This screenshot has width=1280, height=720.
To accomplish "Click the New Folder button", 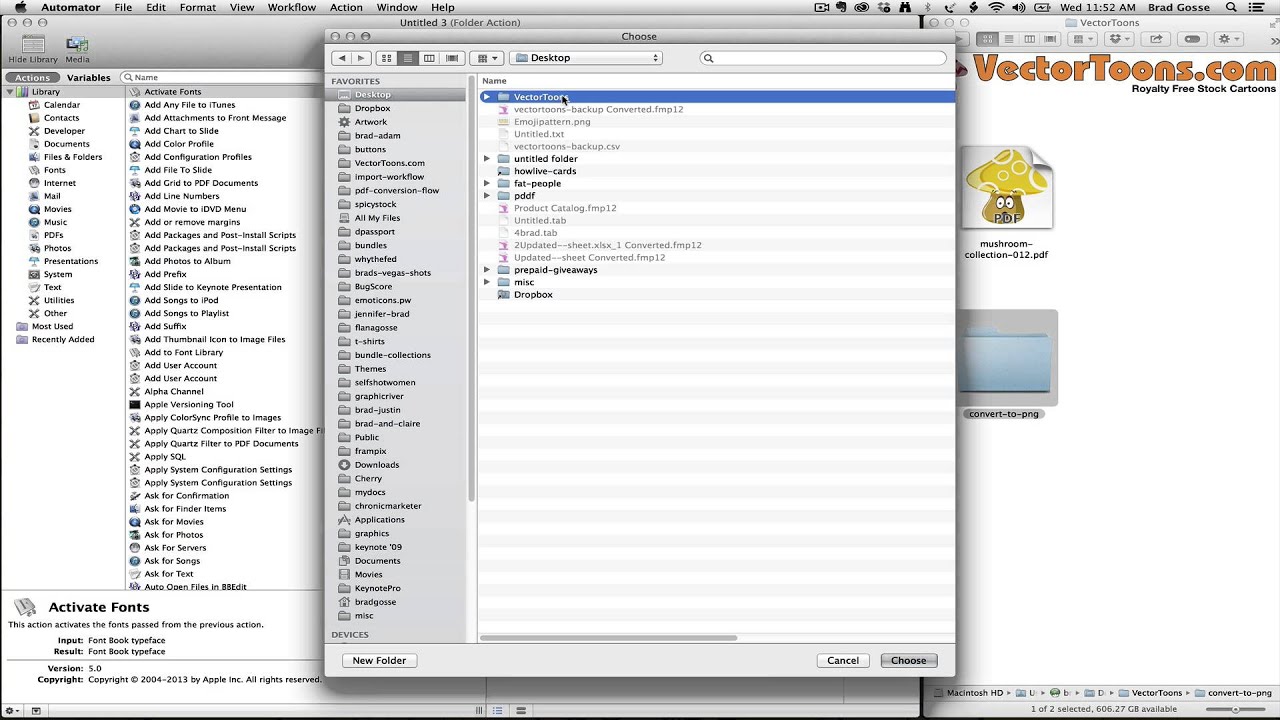I will click(379, 661).
